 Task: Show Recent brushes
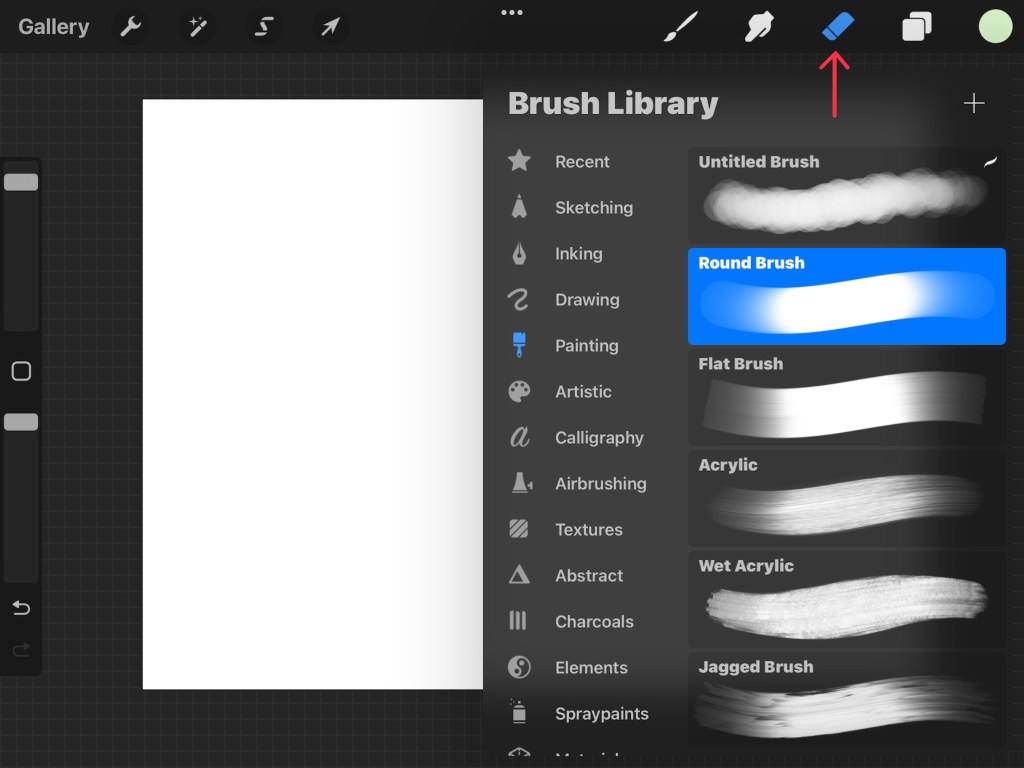click(x=582, y=162)
